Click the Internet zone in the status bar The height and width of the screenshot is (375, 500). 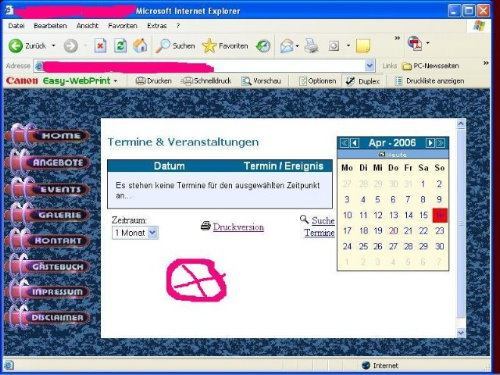[x=380, y=366]
